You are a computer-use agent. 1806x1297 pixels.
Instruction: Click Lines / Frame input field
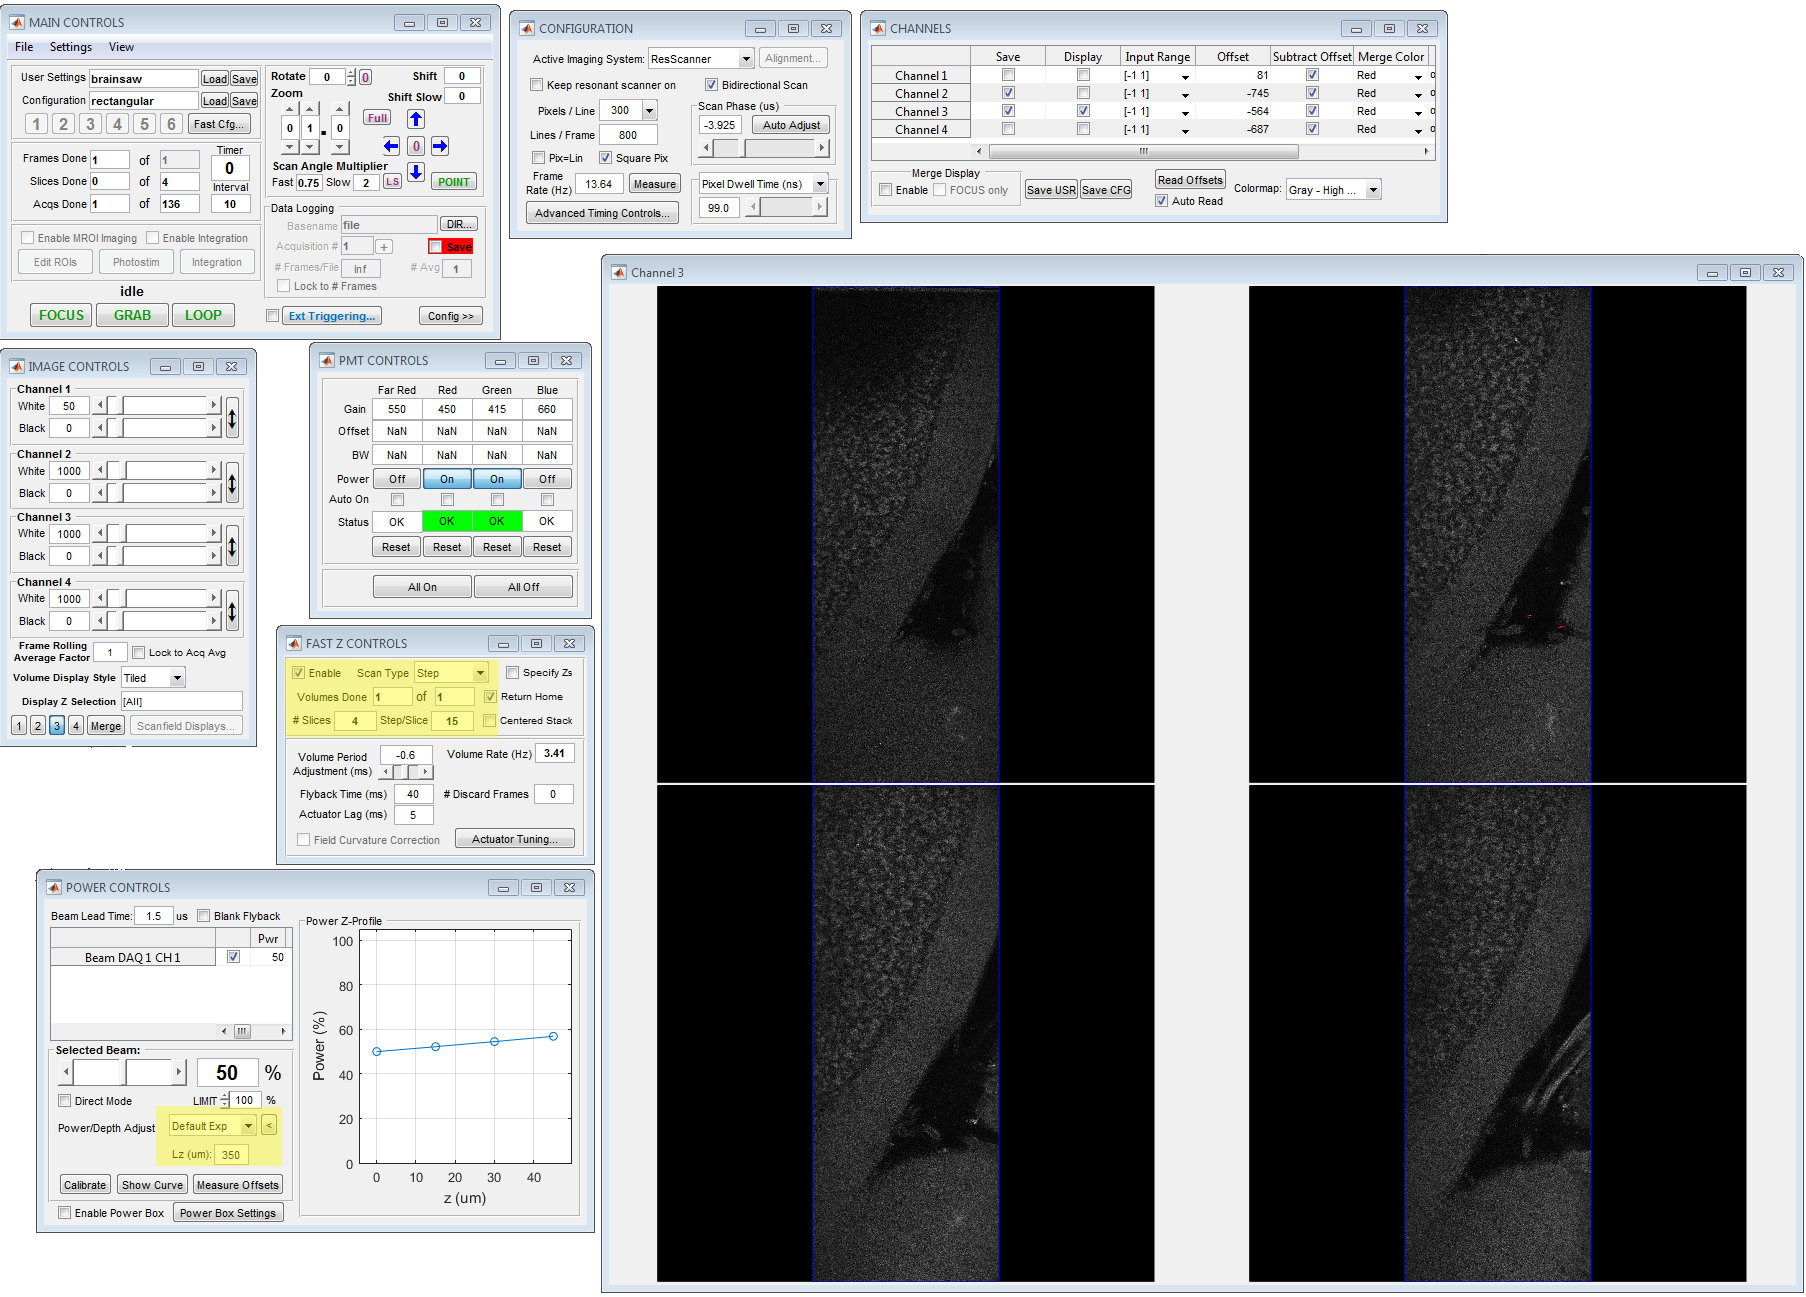point(628,135)
